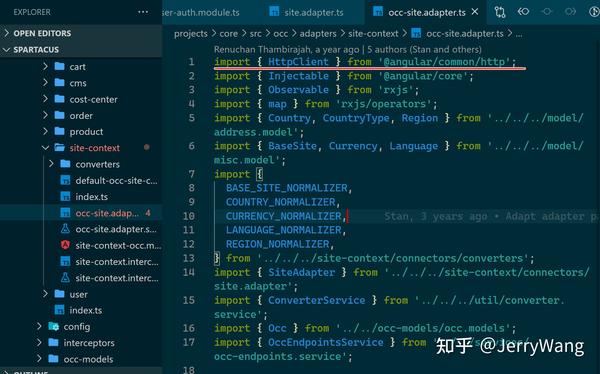This screenshot has height=374, width=600.
Task: Click the Injectable identifier on line 2
Action: tap(298, 76)
